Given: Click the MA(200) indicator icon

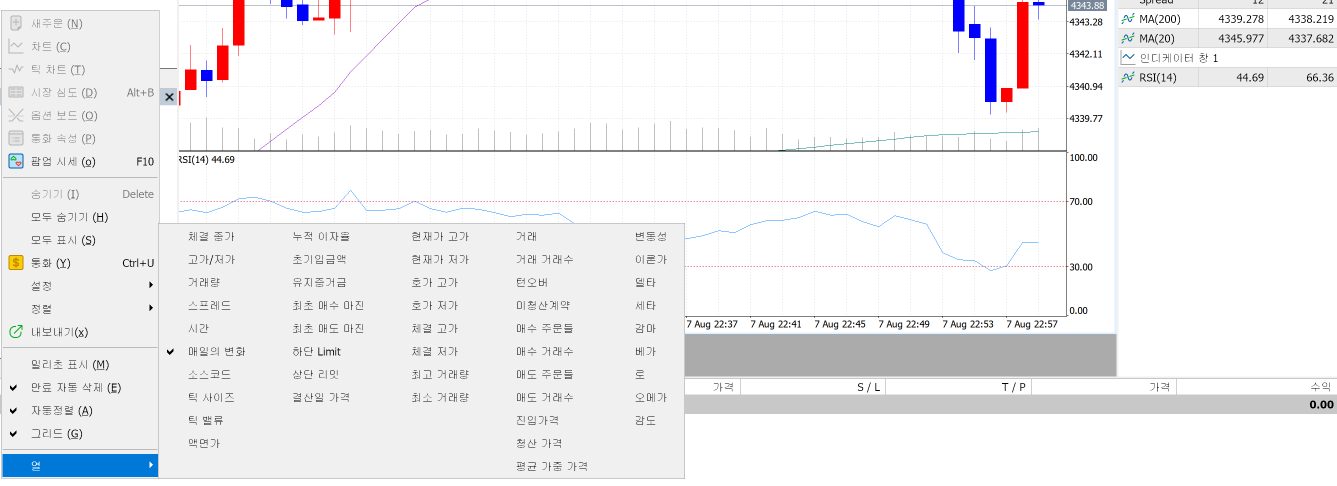Looking at the screenshot, I should (1128, 19).
